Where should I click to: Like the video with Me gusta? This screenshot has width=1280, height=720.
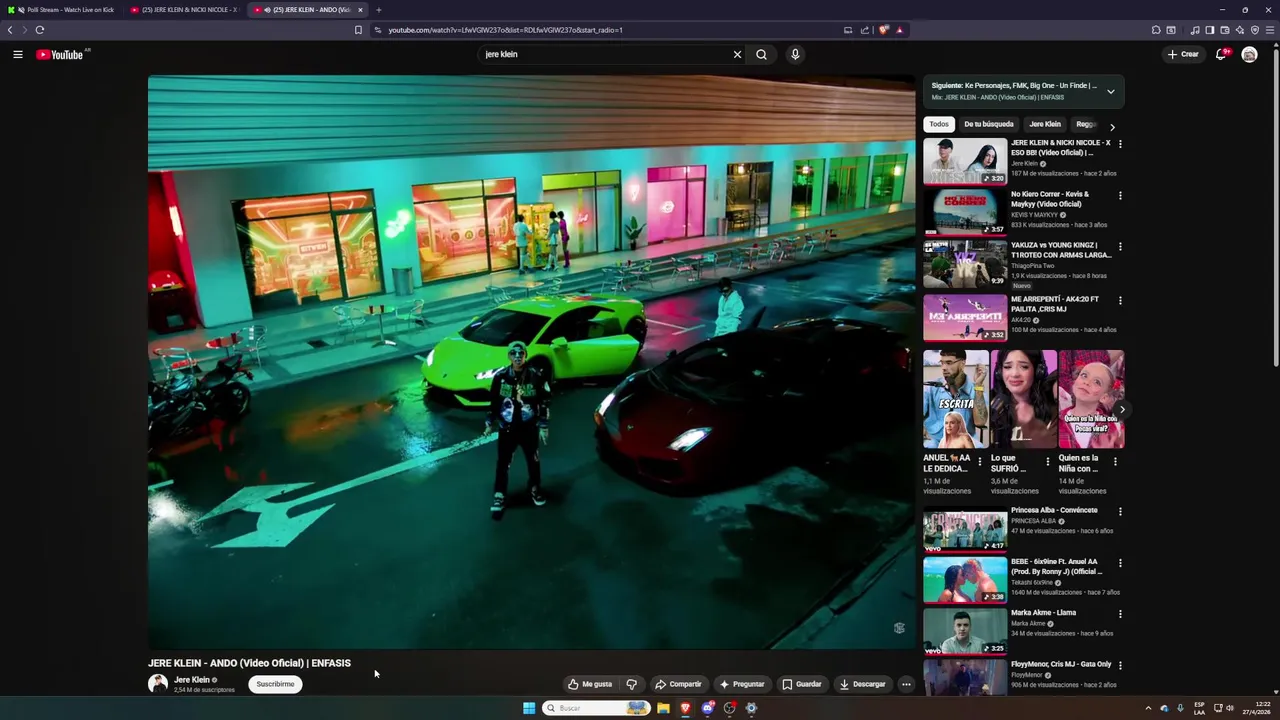click(590, 684)
